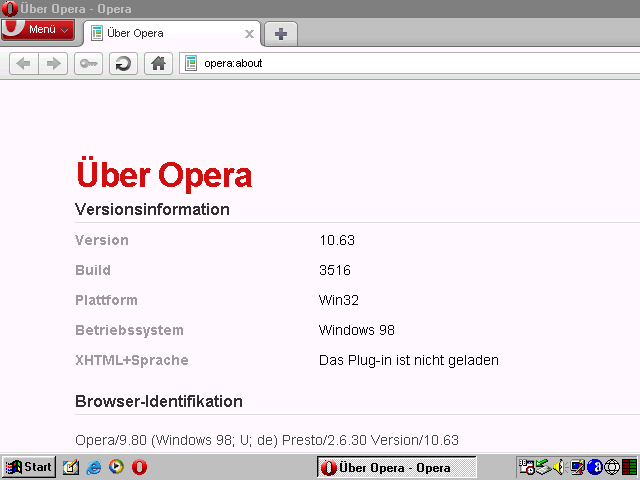Click the speaker volume tray icon
The height and width of the screenshot is (480, 640).
(x=558, y=467)
